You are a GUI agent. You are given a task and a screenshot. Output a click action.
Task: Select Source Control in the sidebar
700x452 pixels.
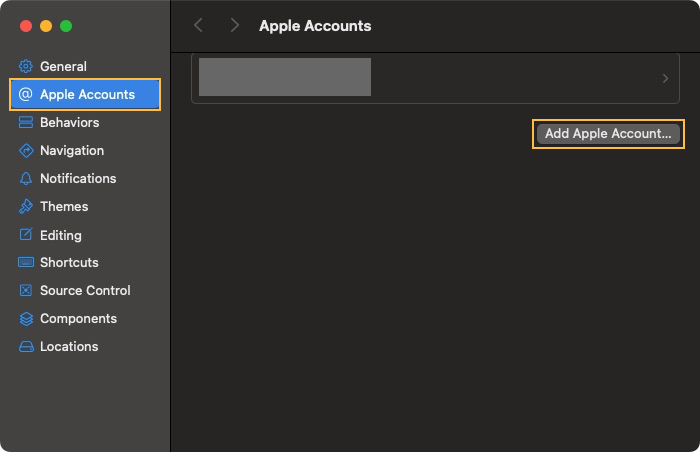pyautogui.click(x=85, y=290)
